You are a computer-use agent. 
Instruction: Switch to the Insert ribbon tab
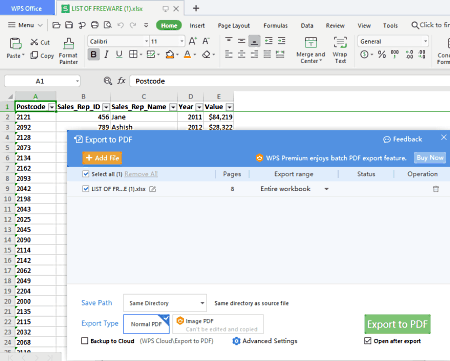[197, 26]
